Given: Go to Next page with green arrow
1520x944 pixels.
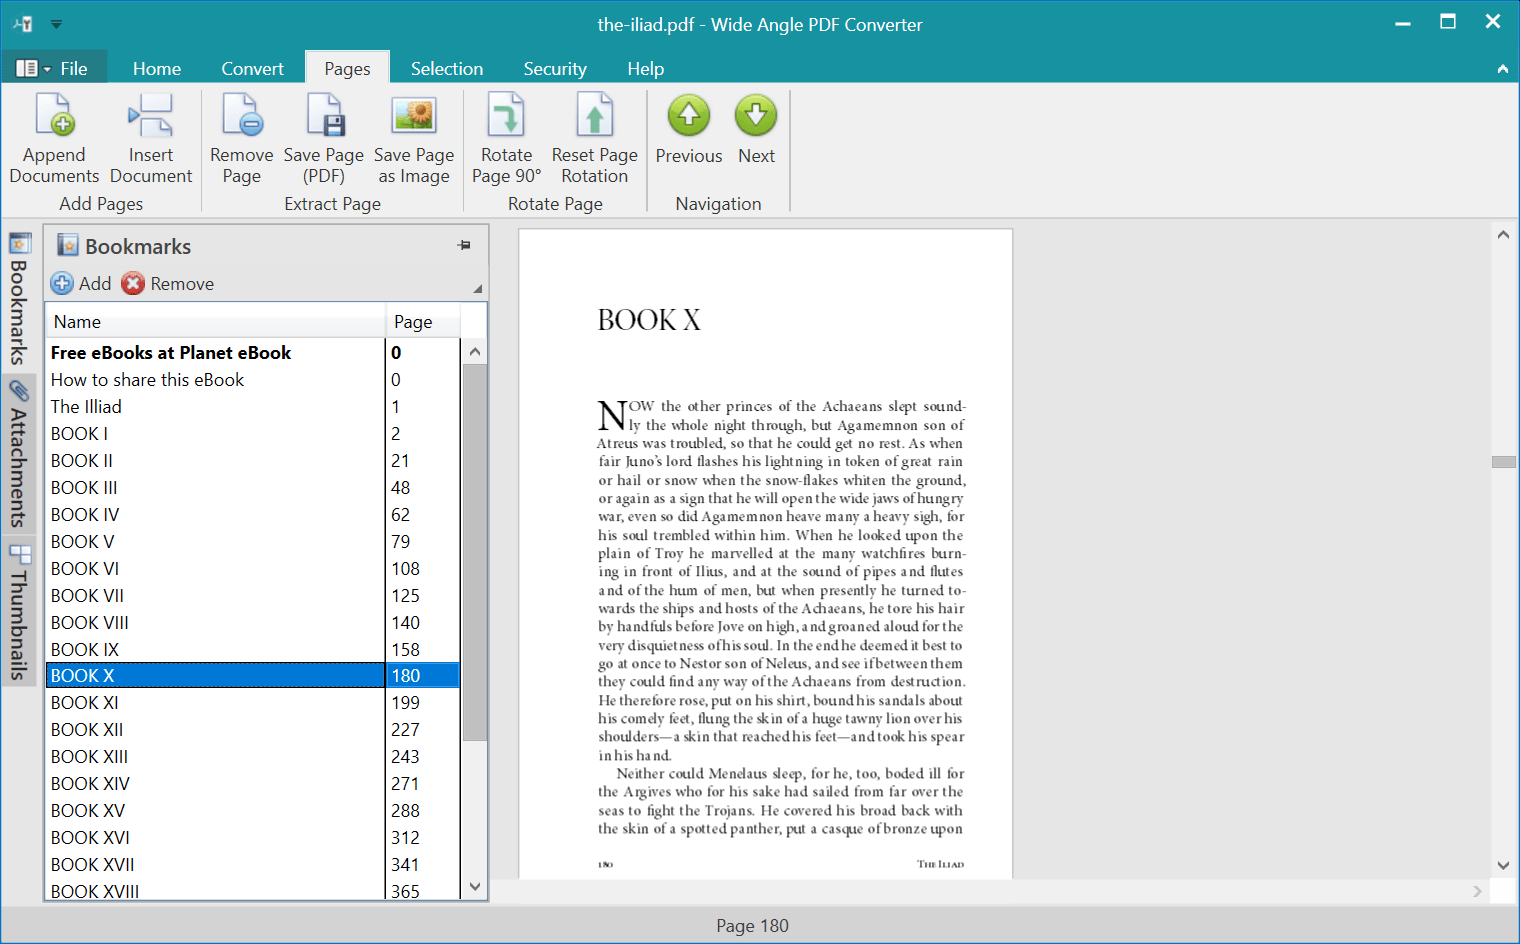Looking at the screenshot, I should 756,115.
